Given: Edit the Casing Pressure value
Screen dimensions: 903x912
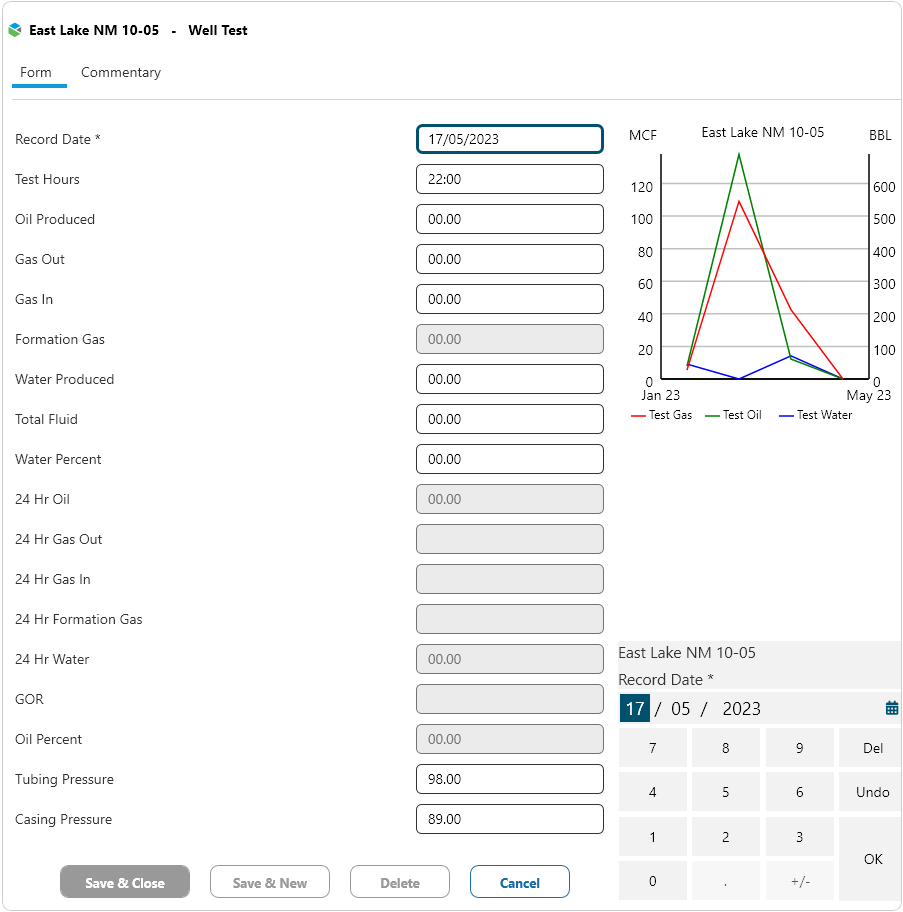Looking at the screenshot, I should (x=509, y=819).
